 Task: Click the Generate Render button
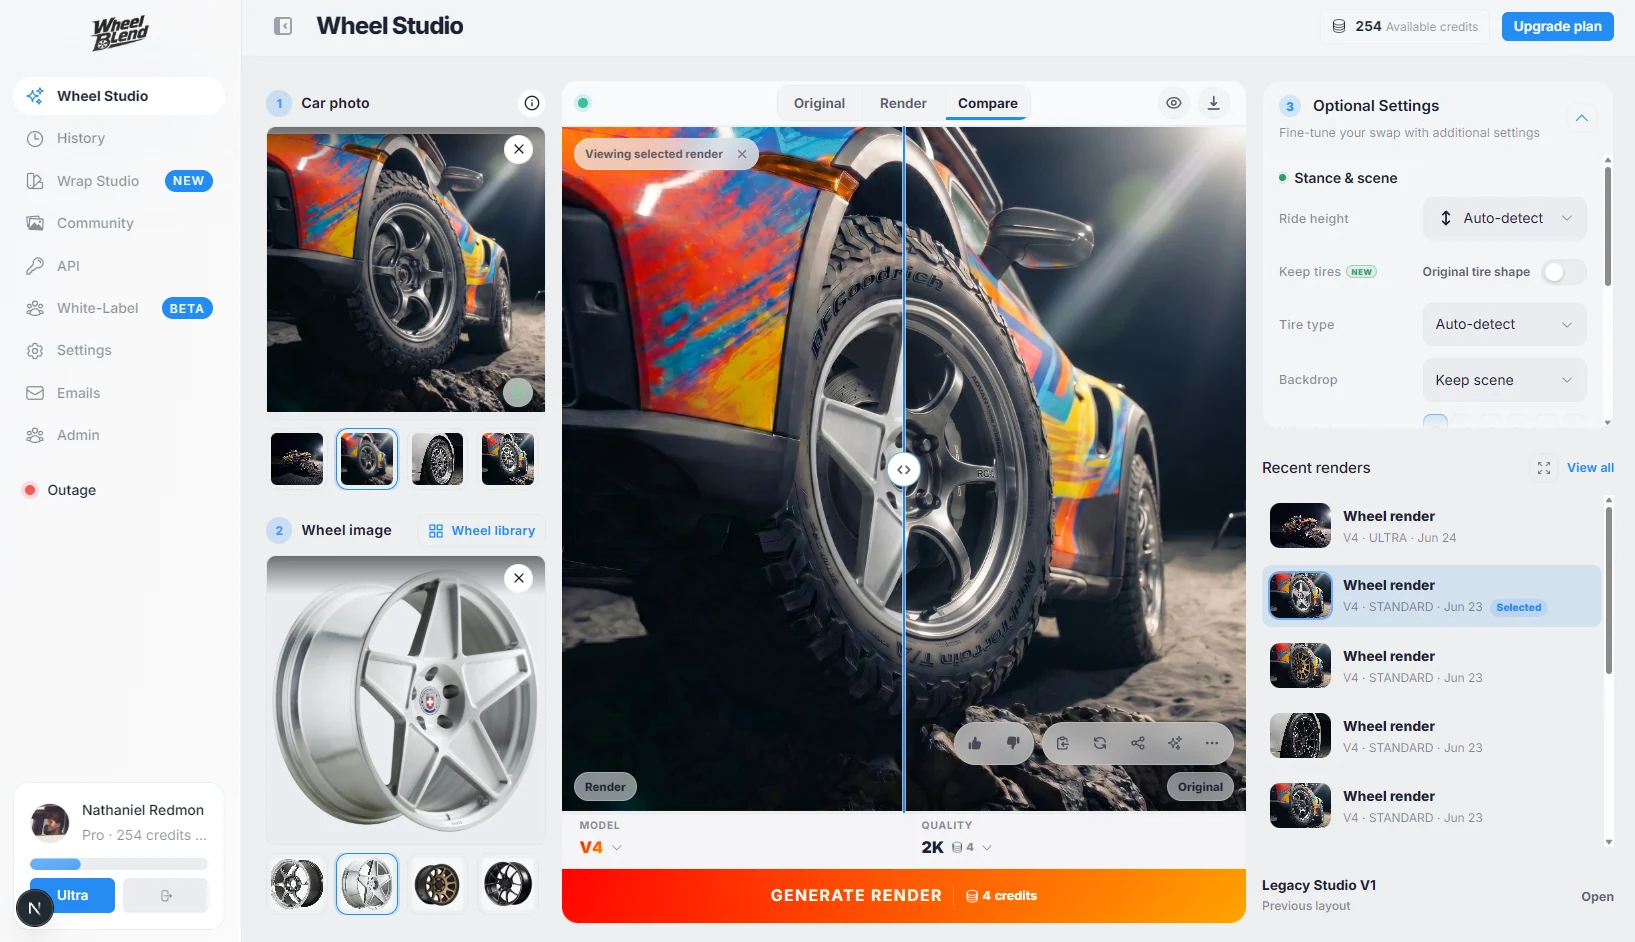904,896
